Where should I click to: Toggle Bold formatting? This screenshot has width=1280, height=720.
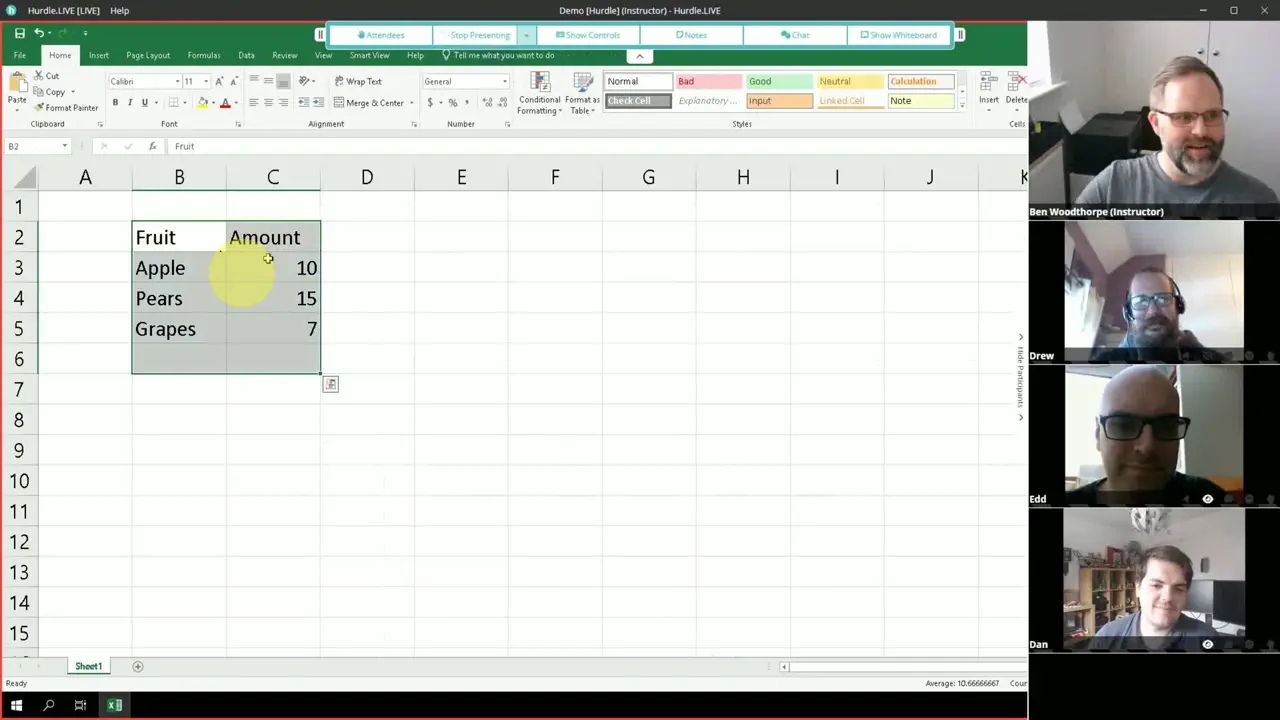pos(115,103)
